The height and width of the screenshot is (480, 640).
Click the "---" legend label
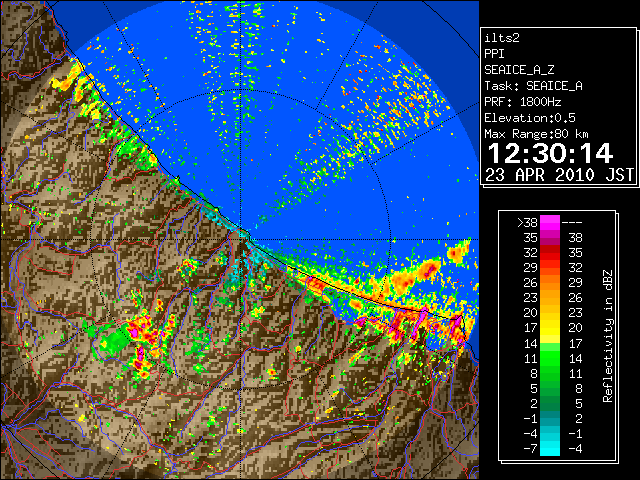click(572, 223)
